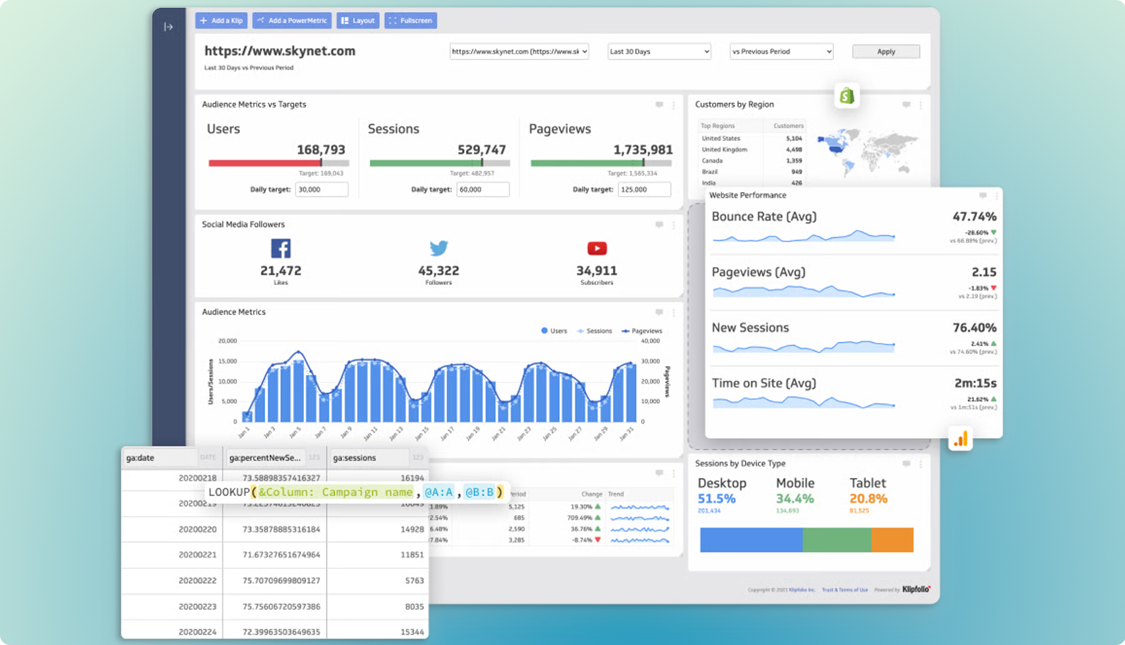This screenshot has height=645, width=1125.
Task: Click the red Users progress bar
Action: coord(265,163)
